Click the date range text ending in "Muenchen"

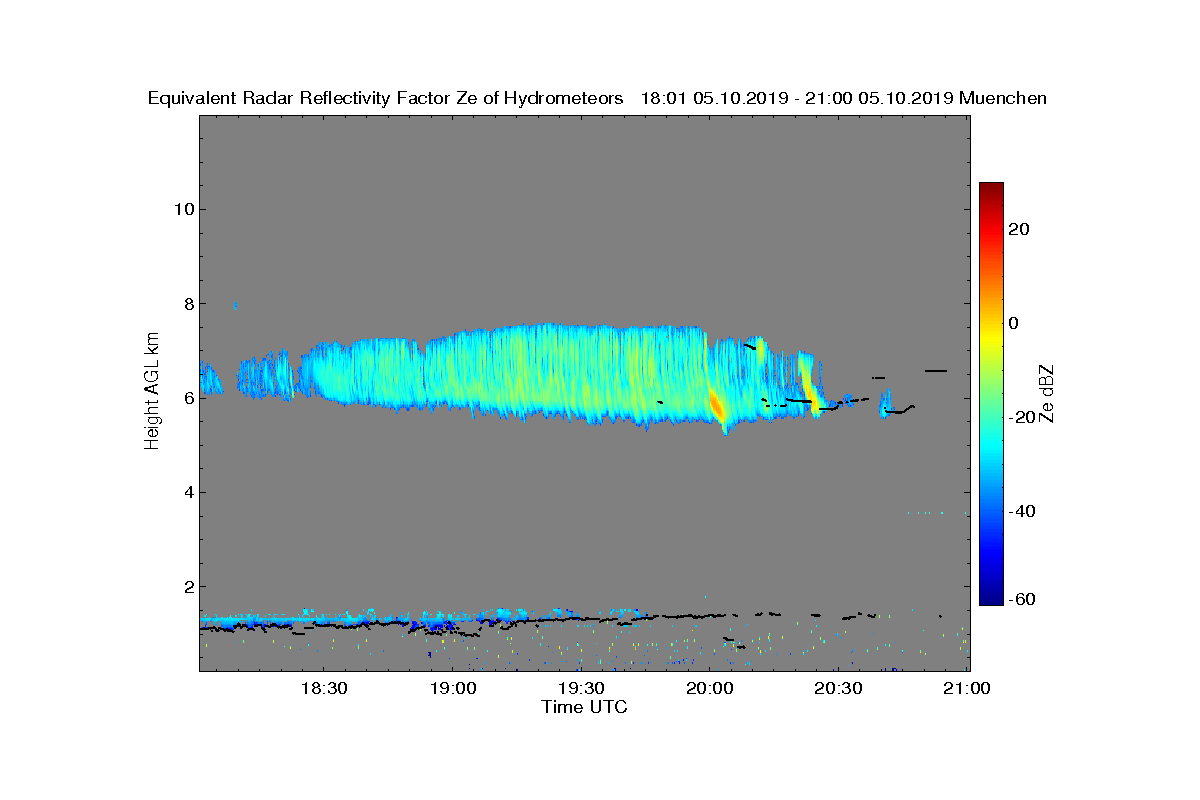coord(844,98)
